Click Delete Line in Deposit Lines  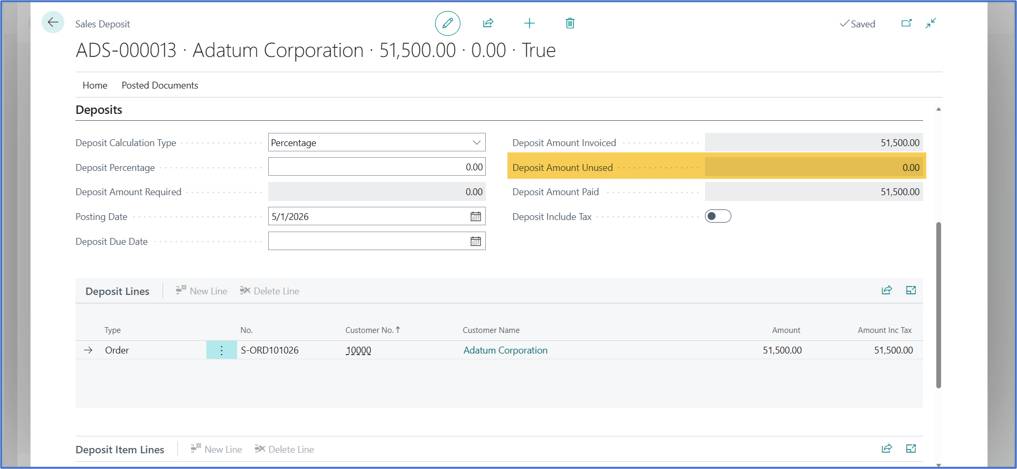point(269,291)
